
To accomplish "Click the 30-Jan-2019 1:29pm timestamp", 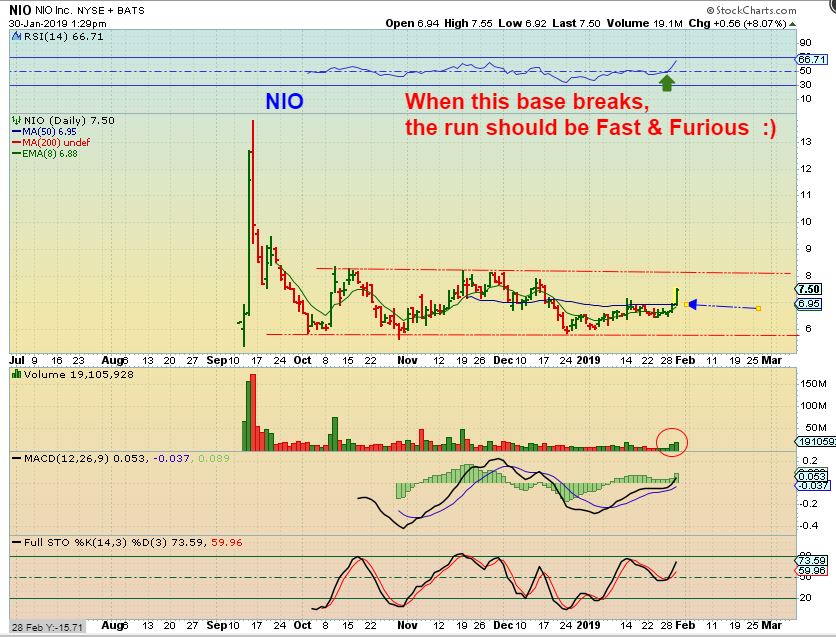I will tap(58, 23).
